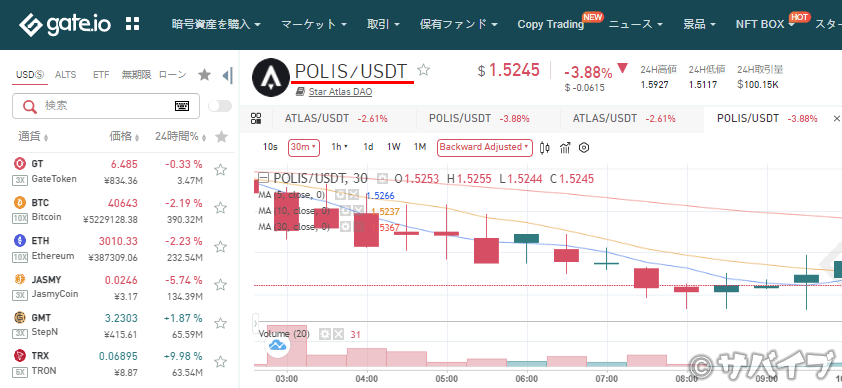Collapse the POLIS/USDT, 30 chart legend
The height and width of the screenshot is (388, 842).
(x=263, y=178)
